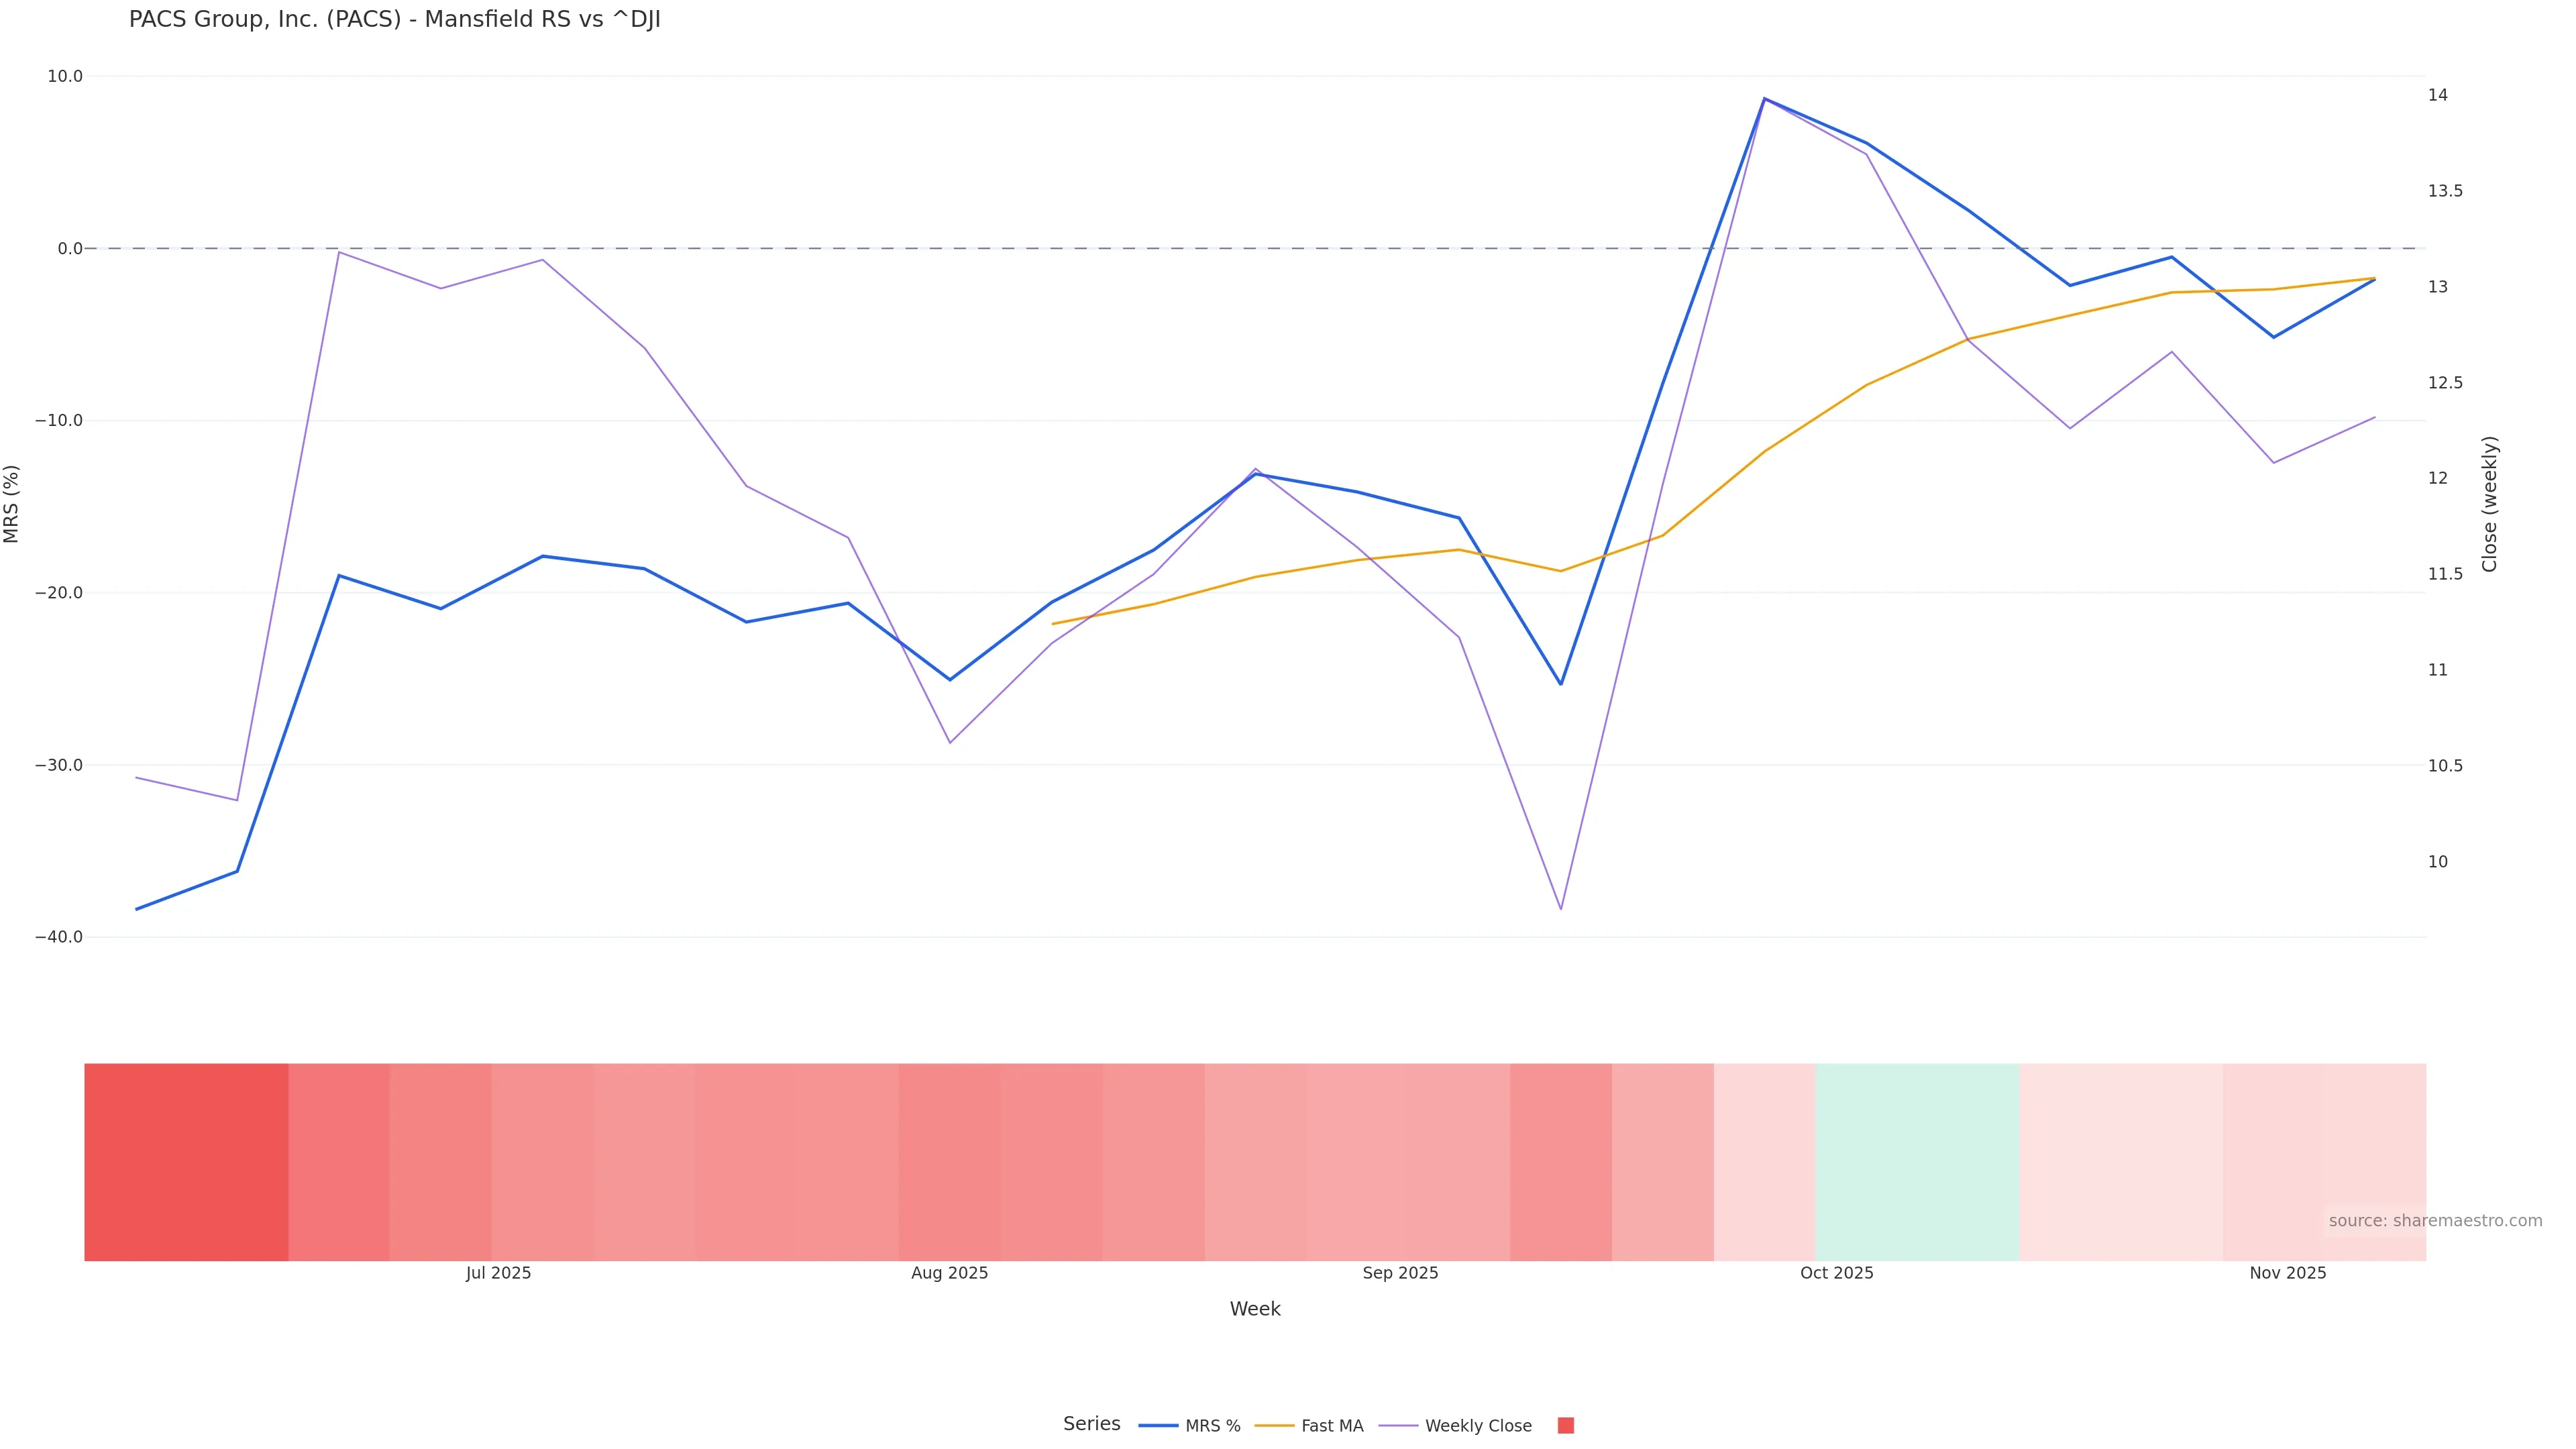Image resolution: width=2576 pixels, height=1449 pixels.
Task: Click the purple Weekly Close legend line
Action: tap(1398, 1426)
